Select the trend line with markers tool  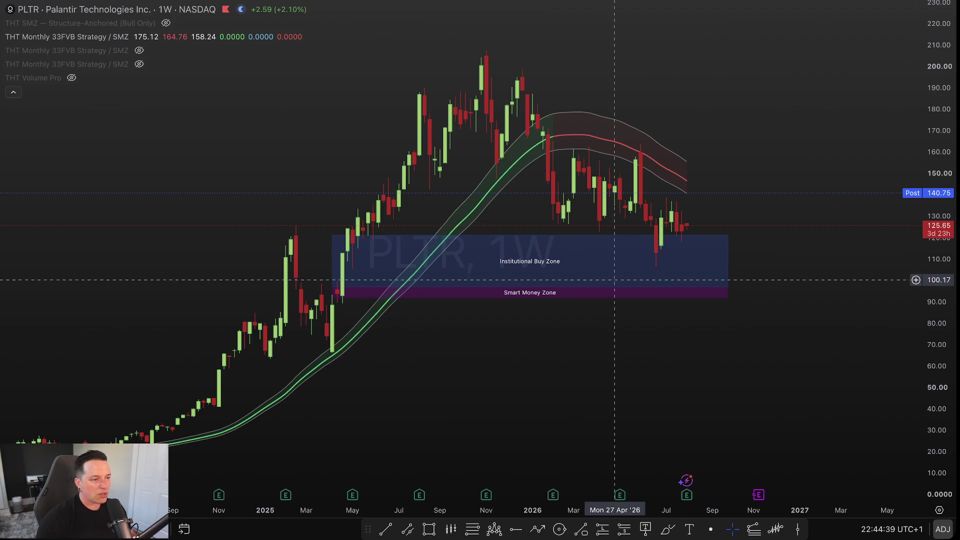(x=407, y=529)
